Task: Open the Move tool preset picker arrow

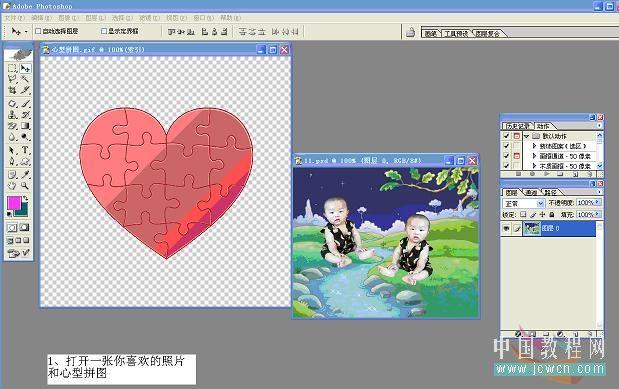Action: point(26,31)
